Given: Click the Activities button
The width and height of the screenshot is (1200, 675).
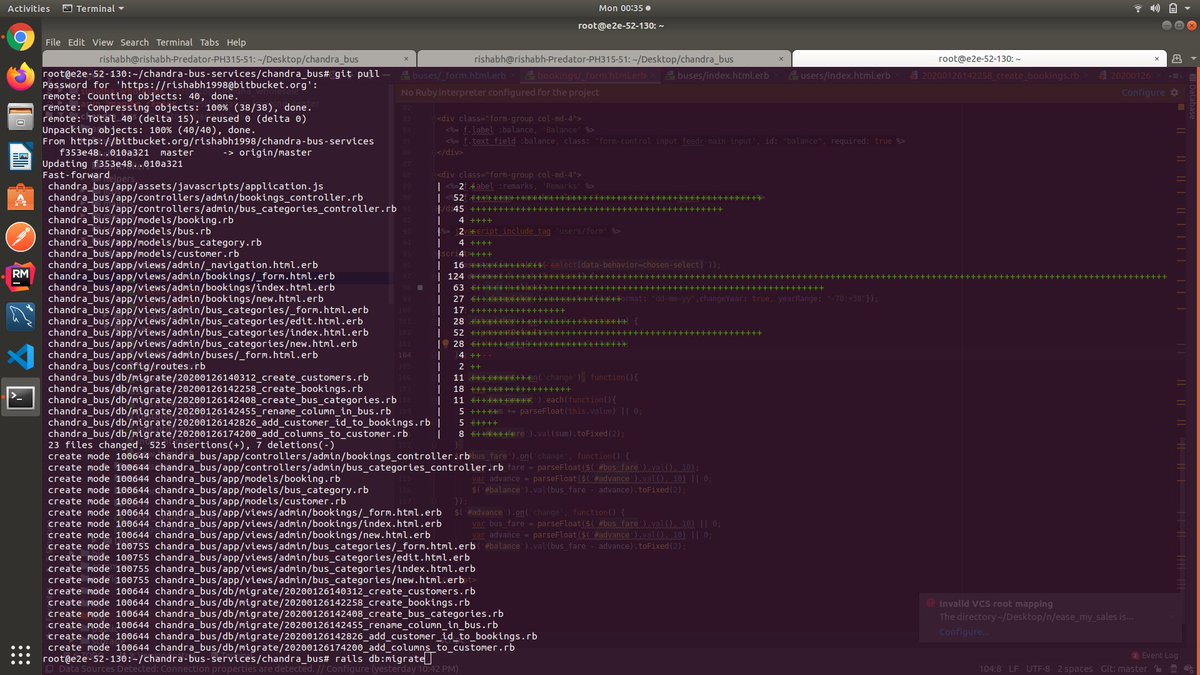Looking at the screenshot, I should [28, 8].
